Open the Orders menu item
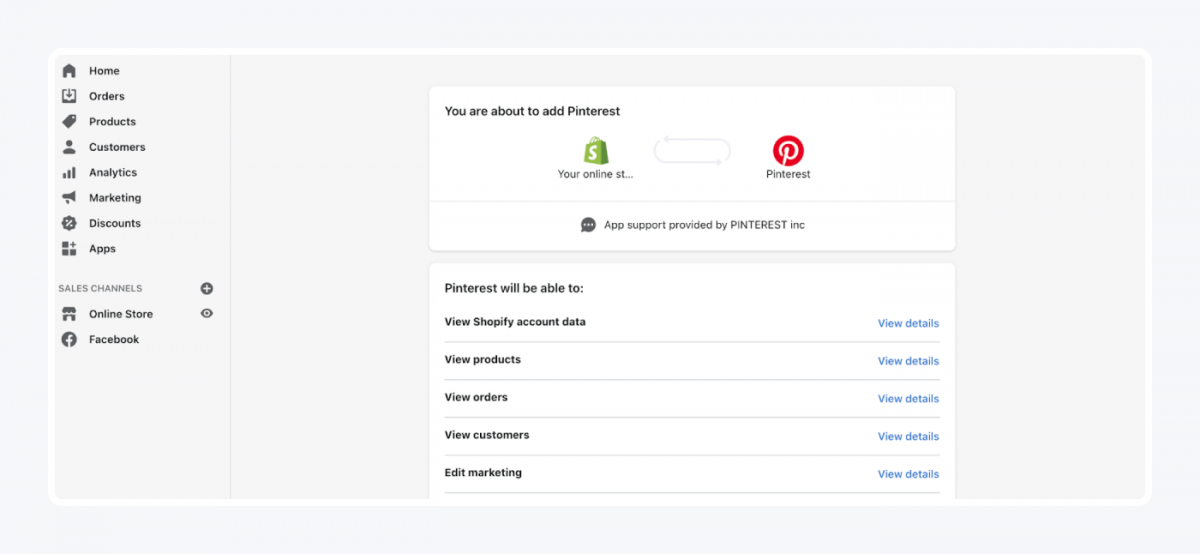The height and width of the screenshot is (554, 1200). (x=107, y=96)
